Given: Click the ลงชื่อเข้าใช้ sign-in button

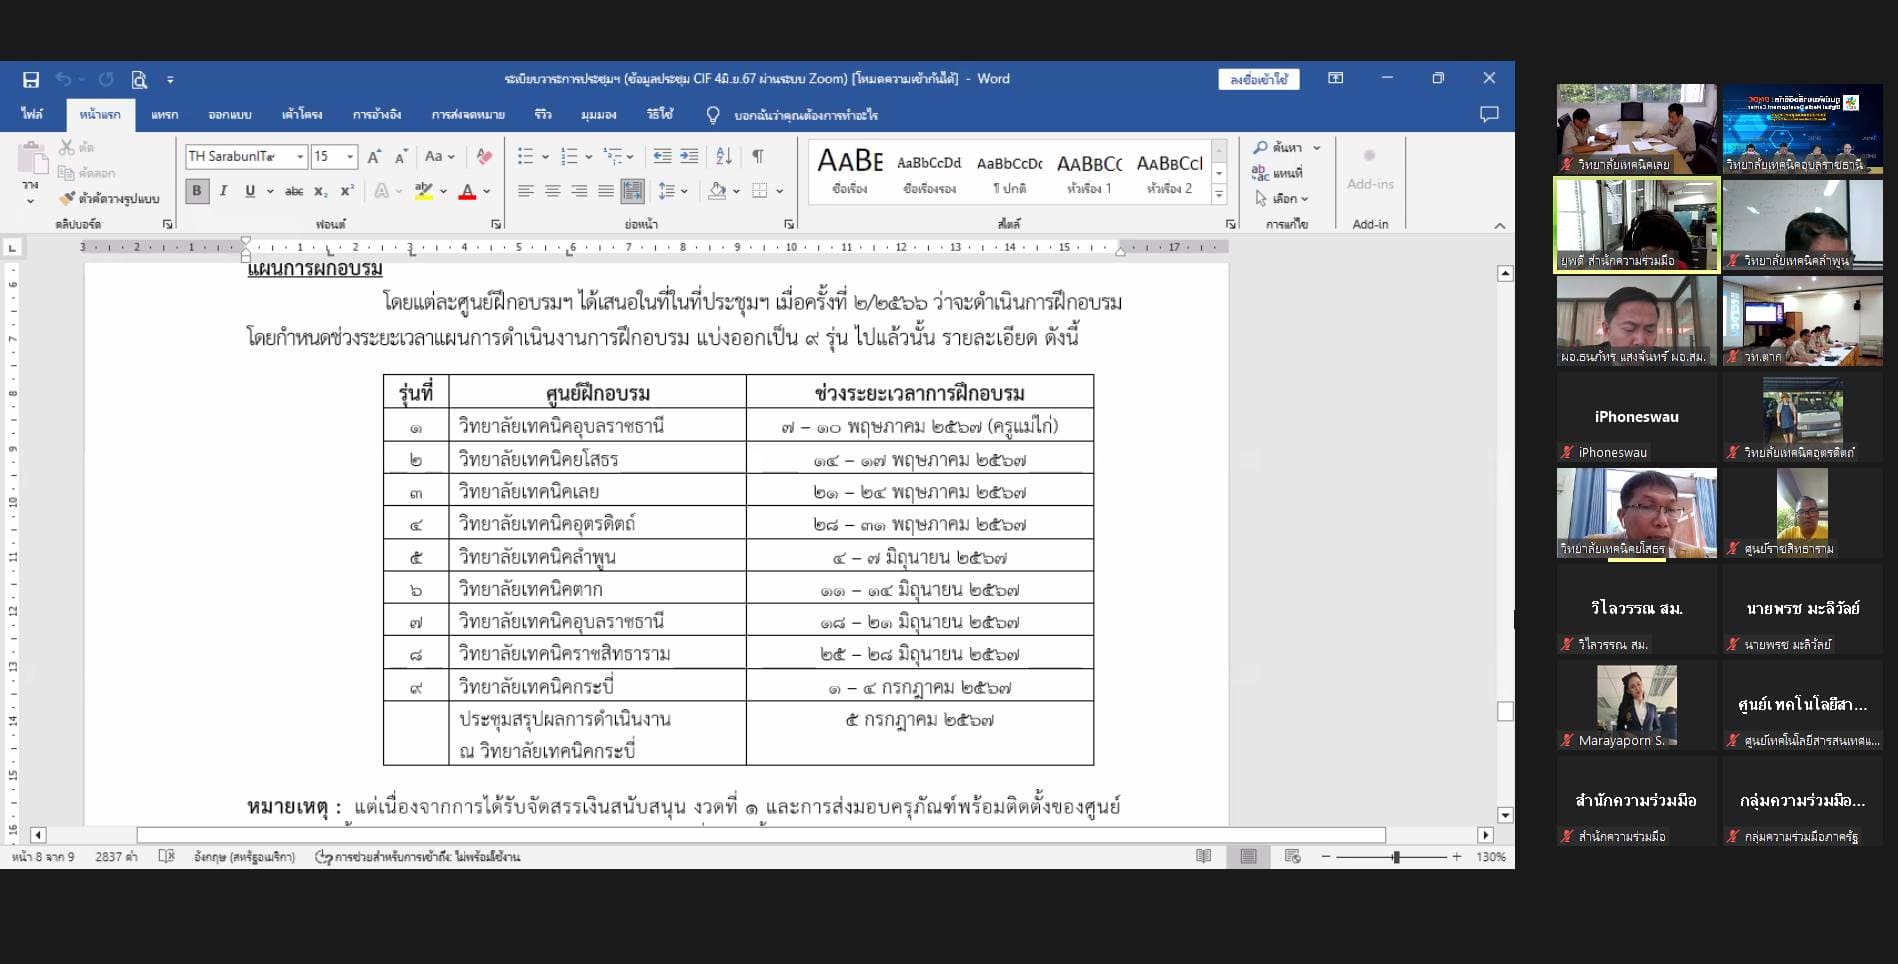Looking at the screenshot, I should (1258, 79).
